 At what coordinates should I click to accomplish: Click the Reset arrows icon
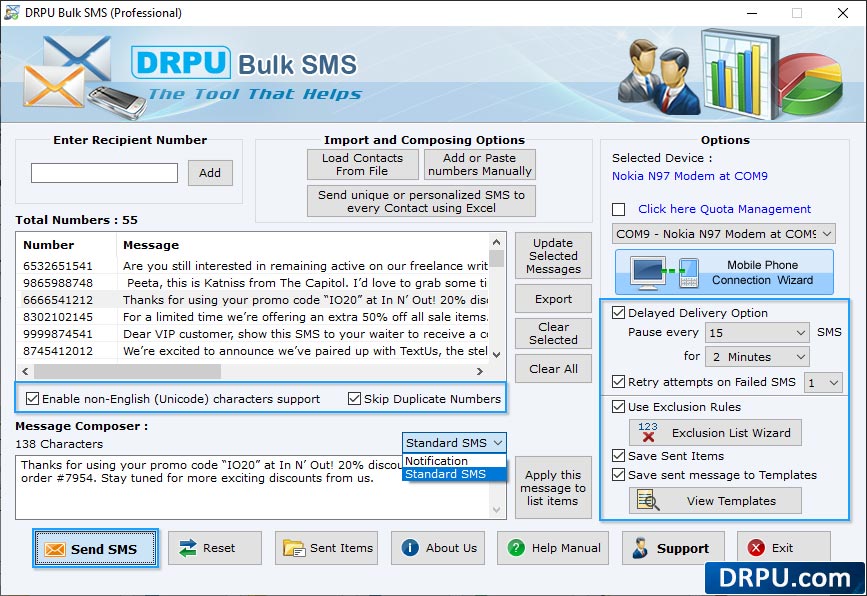coord(188,548)
